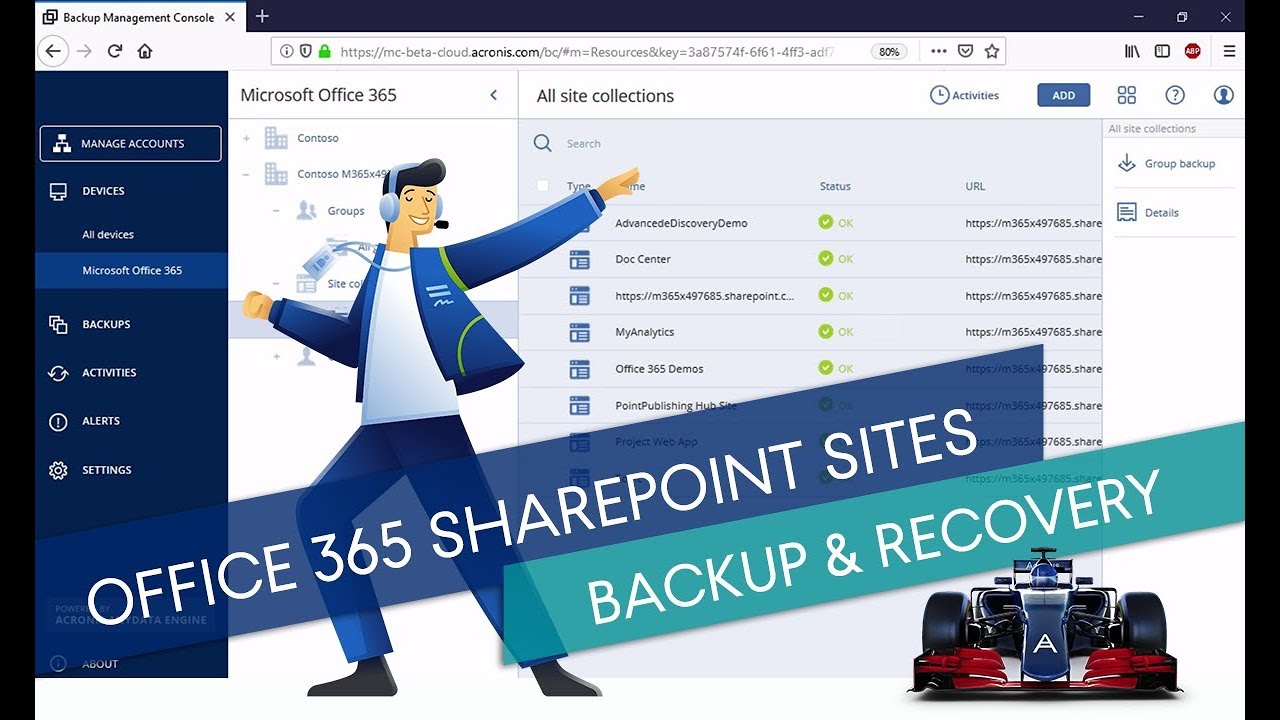The height and width of the screenshot is (720, 1280).
Task: Click the OK status of Doc Center
Action: click(x=836, y=259)
